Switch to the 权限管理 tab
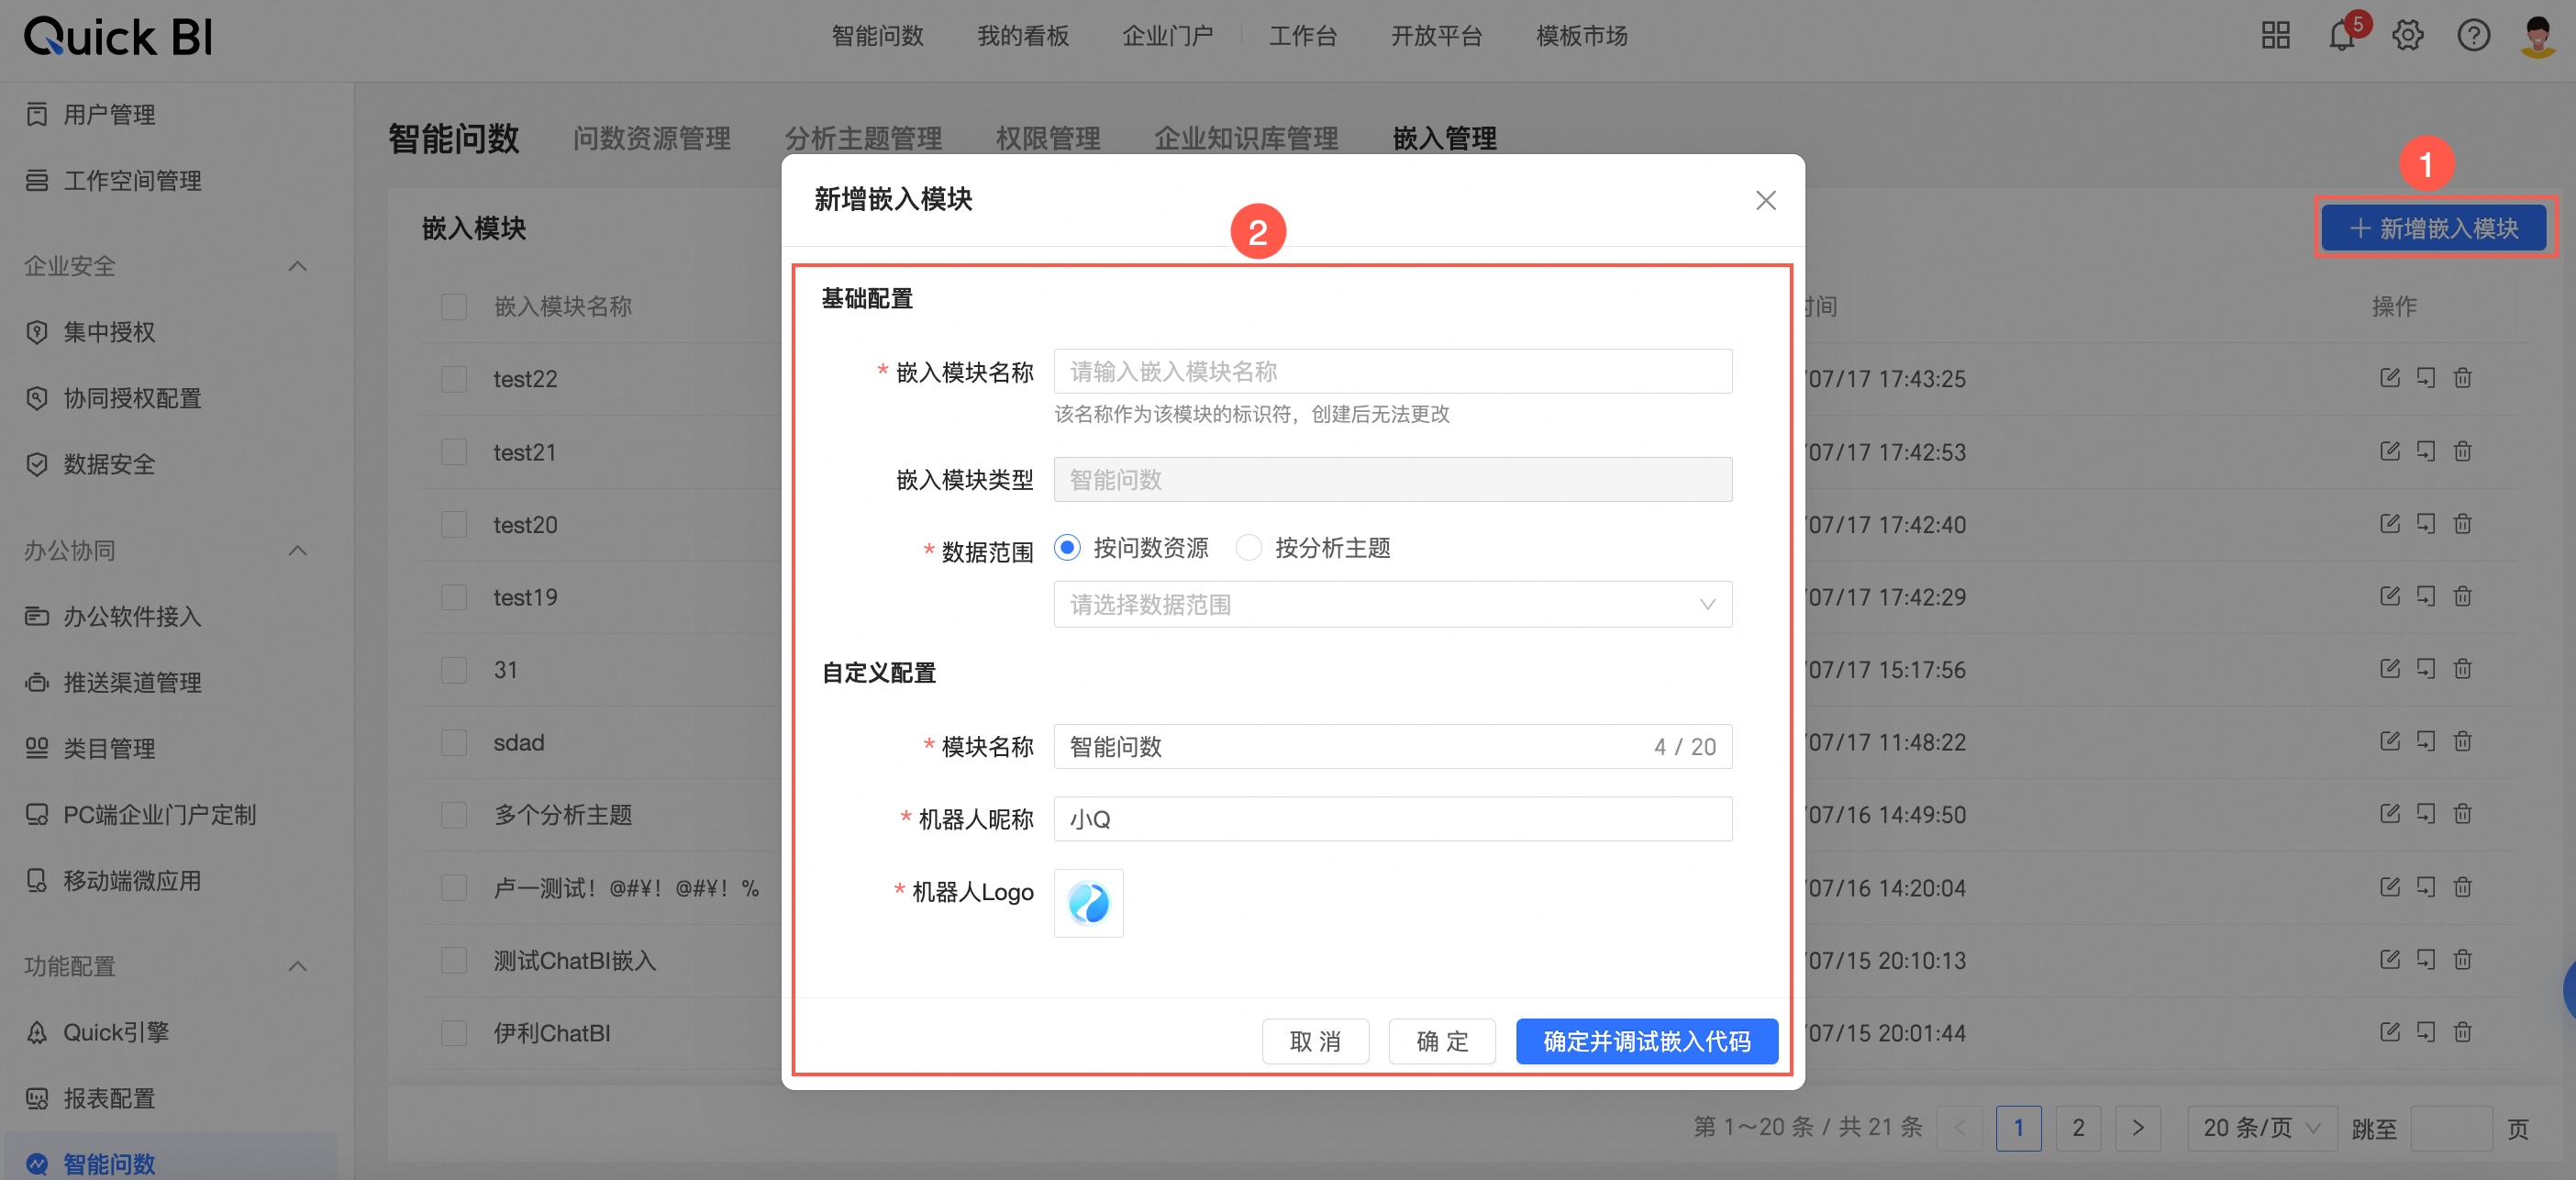2576x1180 pixels. [x=1047, y=138]
